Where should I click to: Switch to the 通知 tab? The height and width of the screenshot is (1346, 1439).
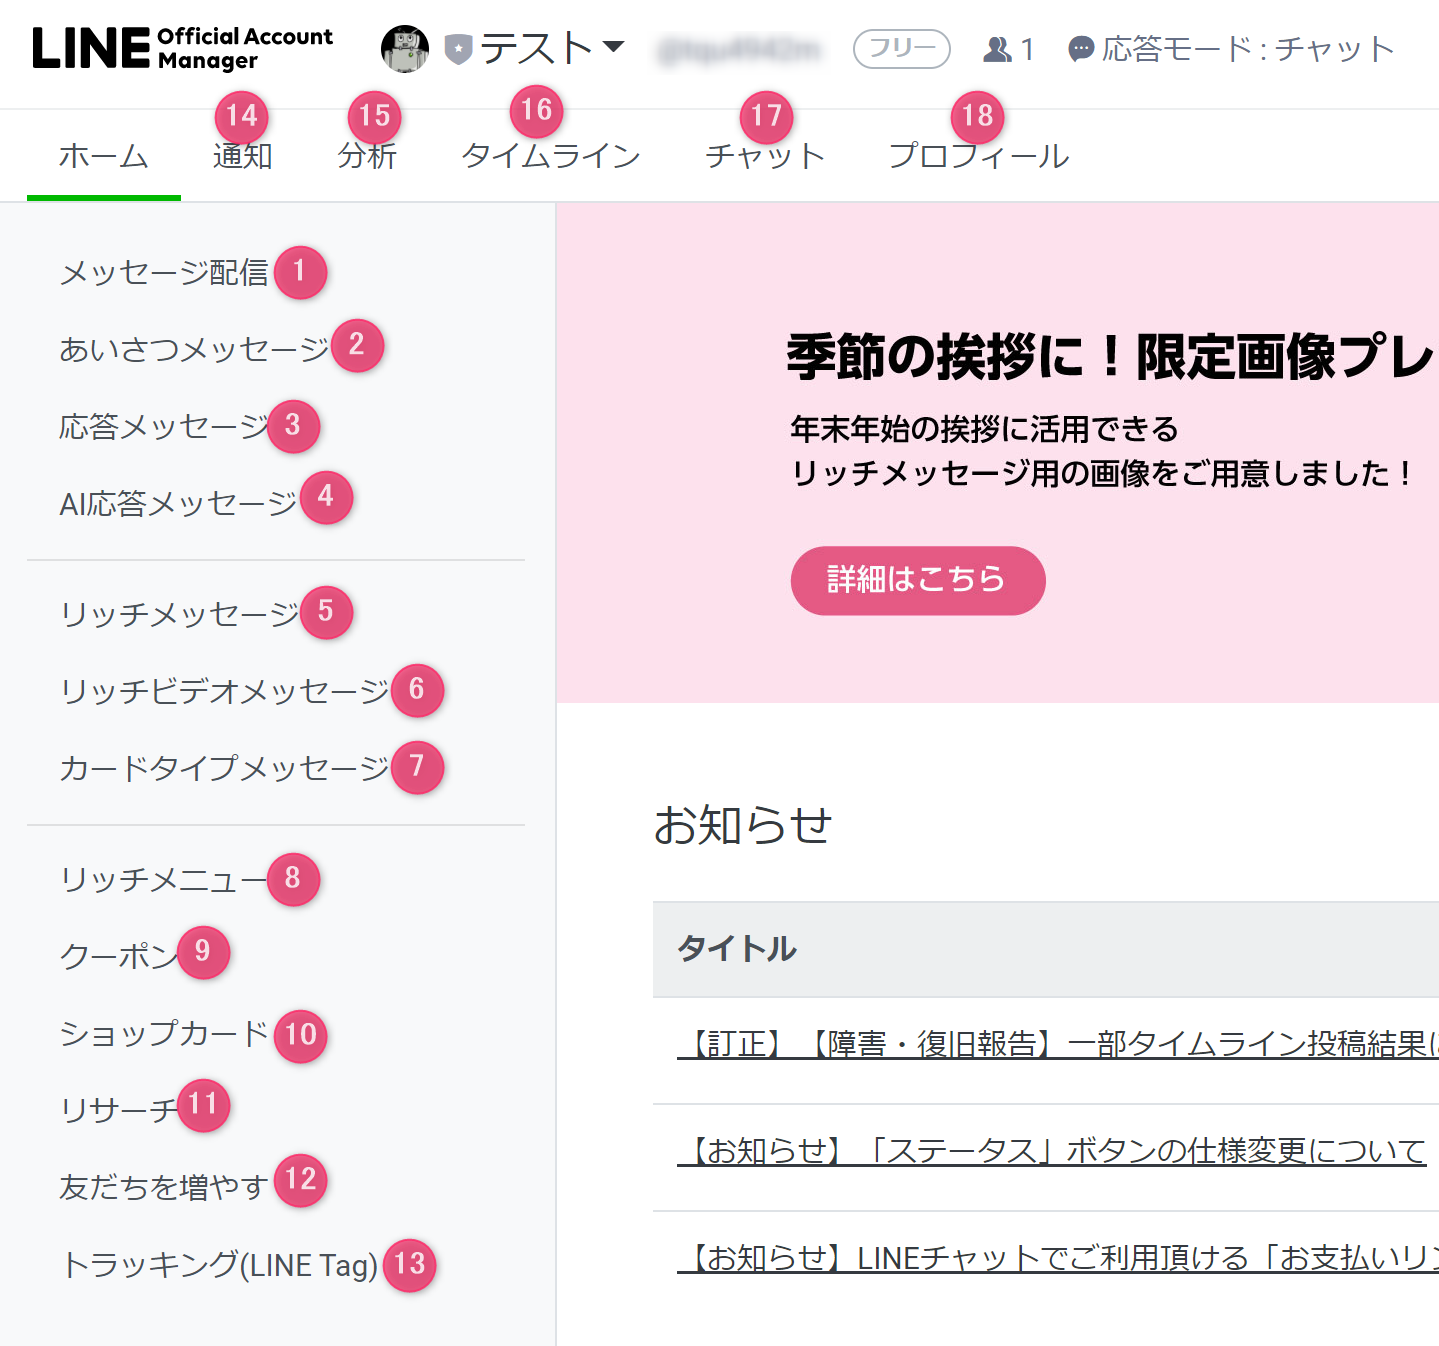[243, 156]
